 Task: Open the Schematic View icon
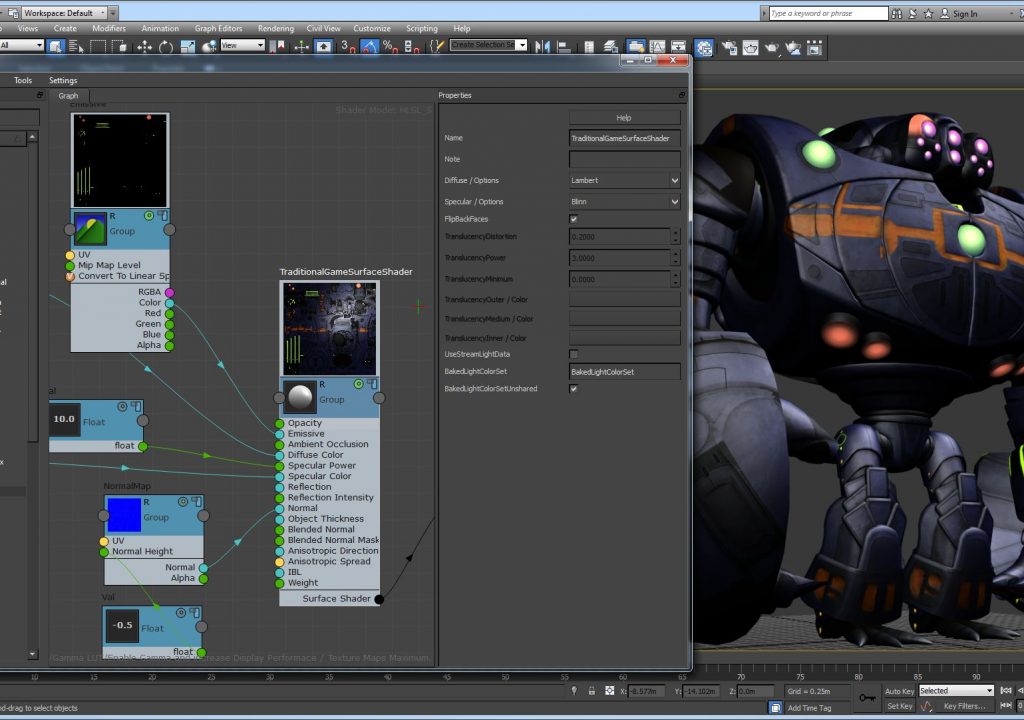pyautogui.click(x=679, y=46)
